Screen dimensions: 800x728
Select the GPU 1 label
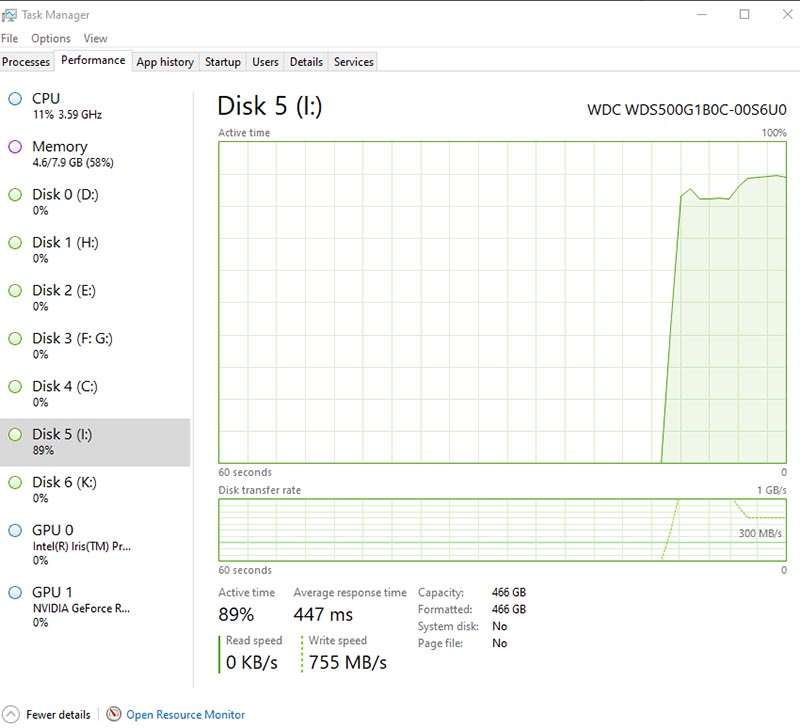click(x=52, y=592)
